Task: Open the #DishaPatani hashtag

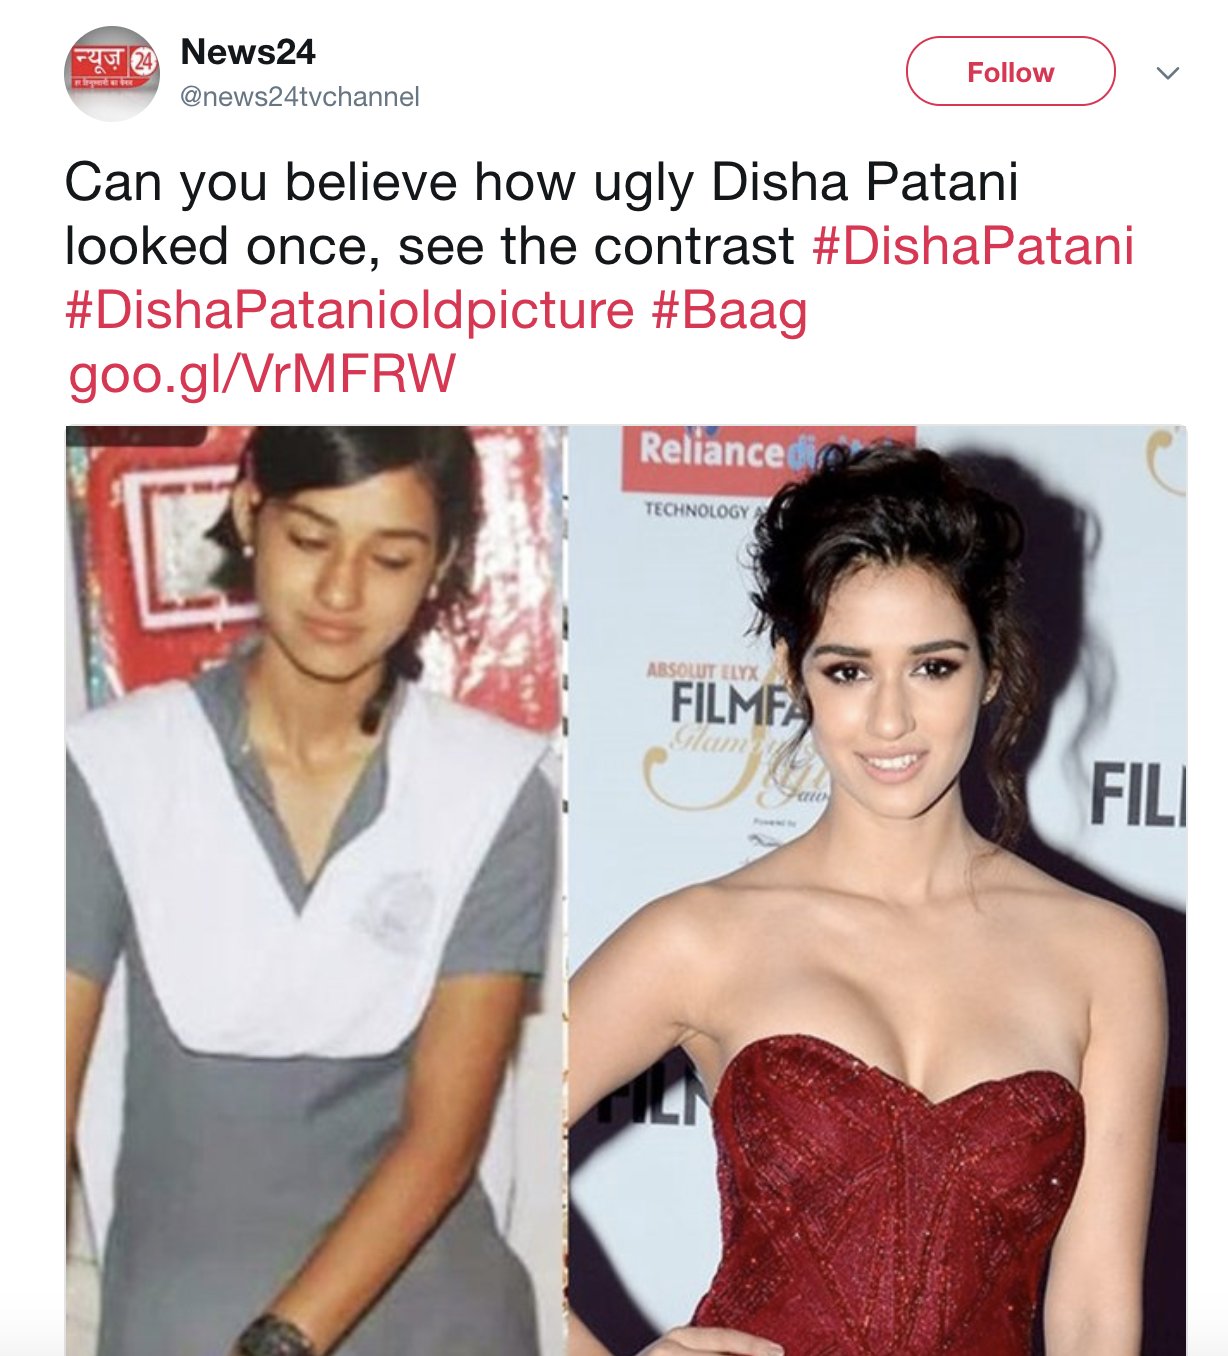Action: point(973,246)
